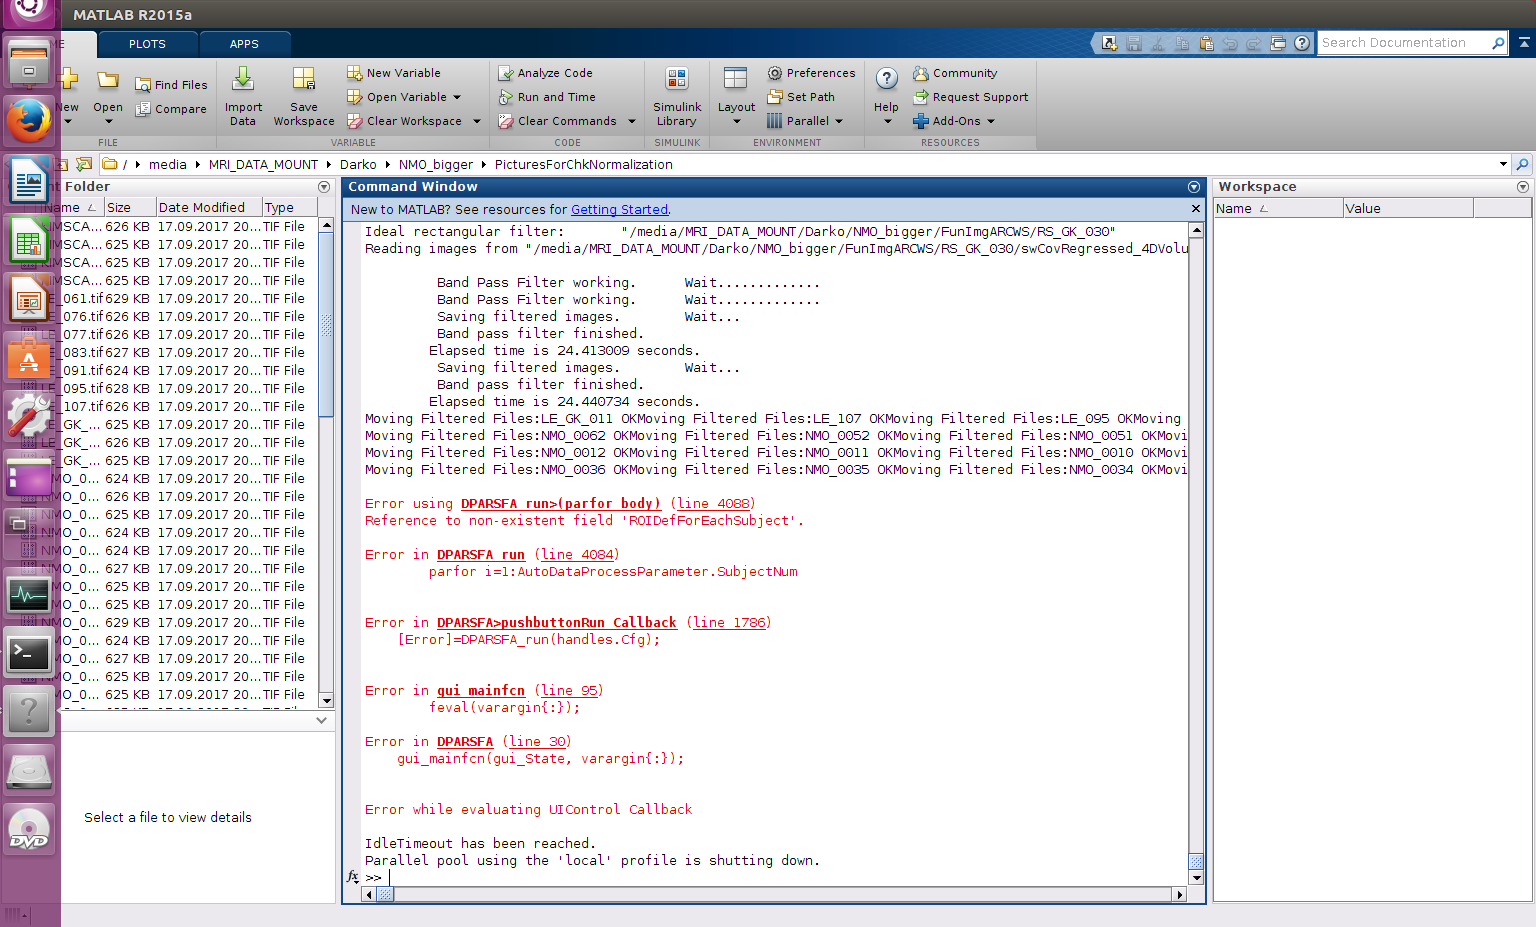Jump to line 30 link

(x=537, y=741)
